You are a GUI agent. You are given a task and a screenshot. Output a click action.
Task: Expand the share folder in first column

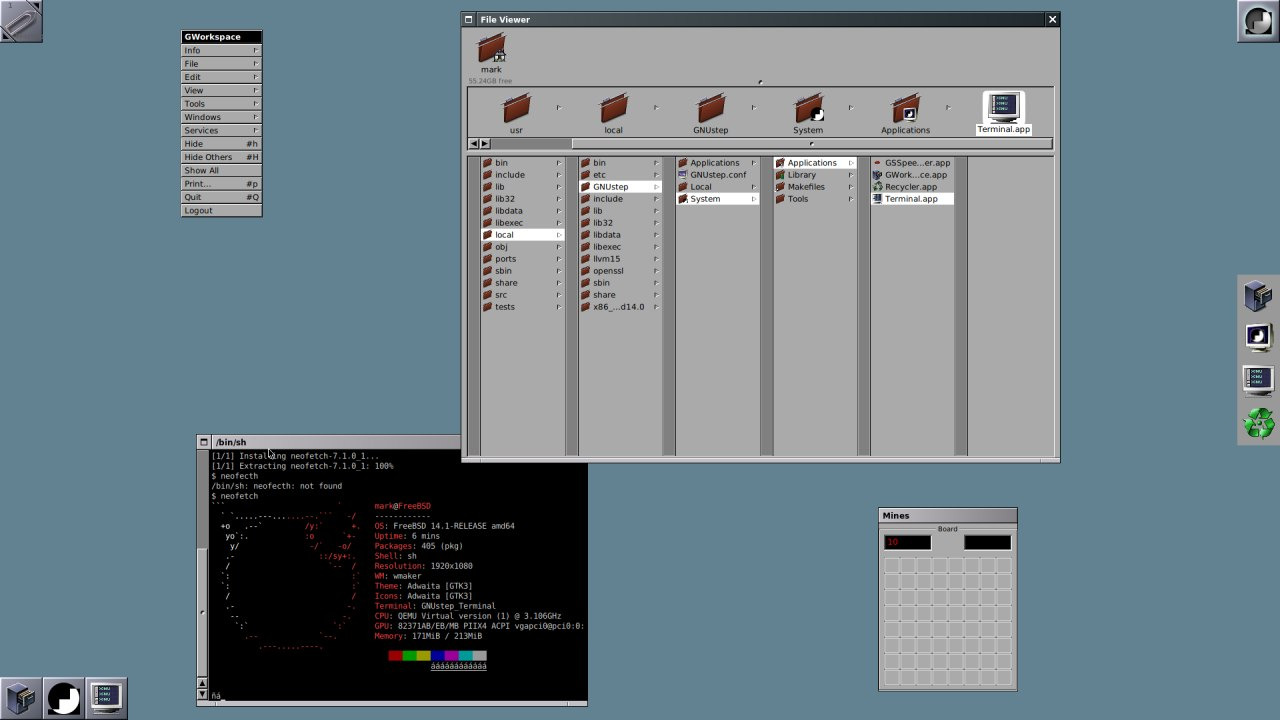pyautogui.click(x=506, y=283)
